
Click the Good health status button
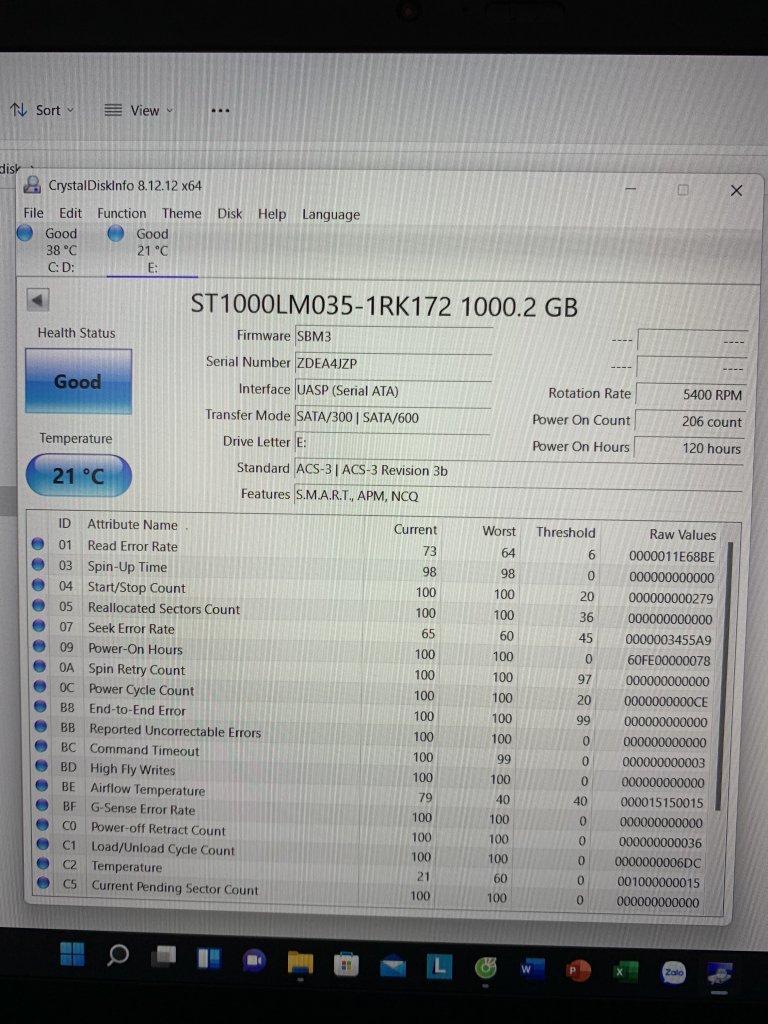pos(78,381)
